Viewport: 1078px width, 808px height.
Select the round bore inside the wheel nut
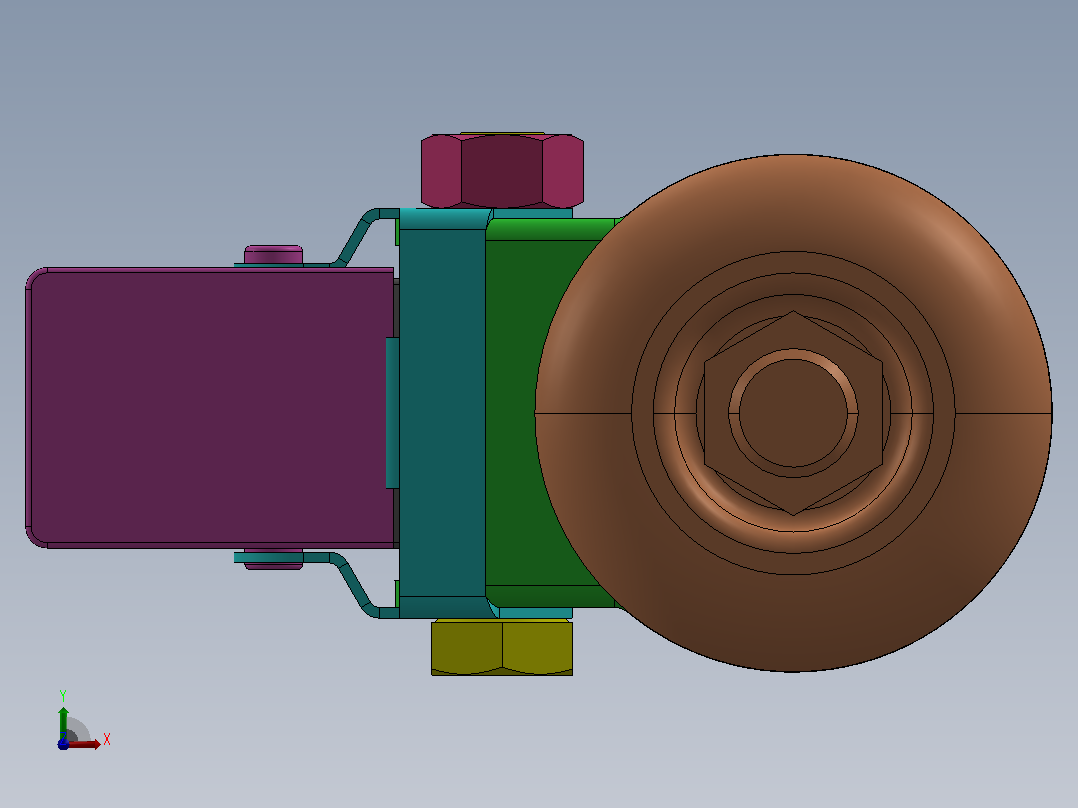click(x=793, y=413)
